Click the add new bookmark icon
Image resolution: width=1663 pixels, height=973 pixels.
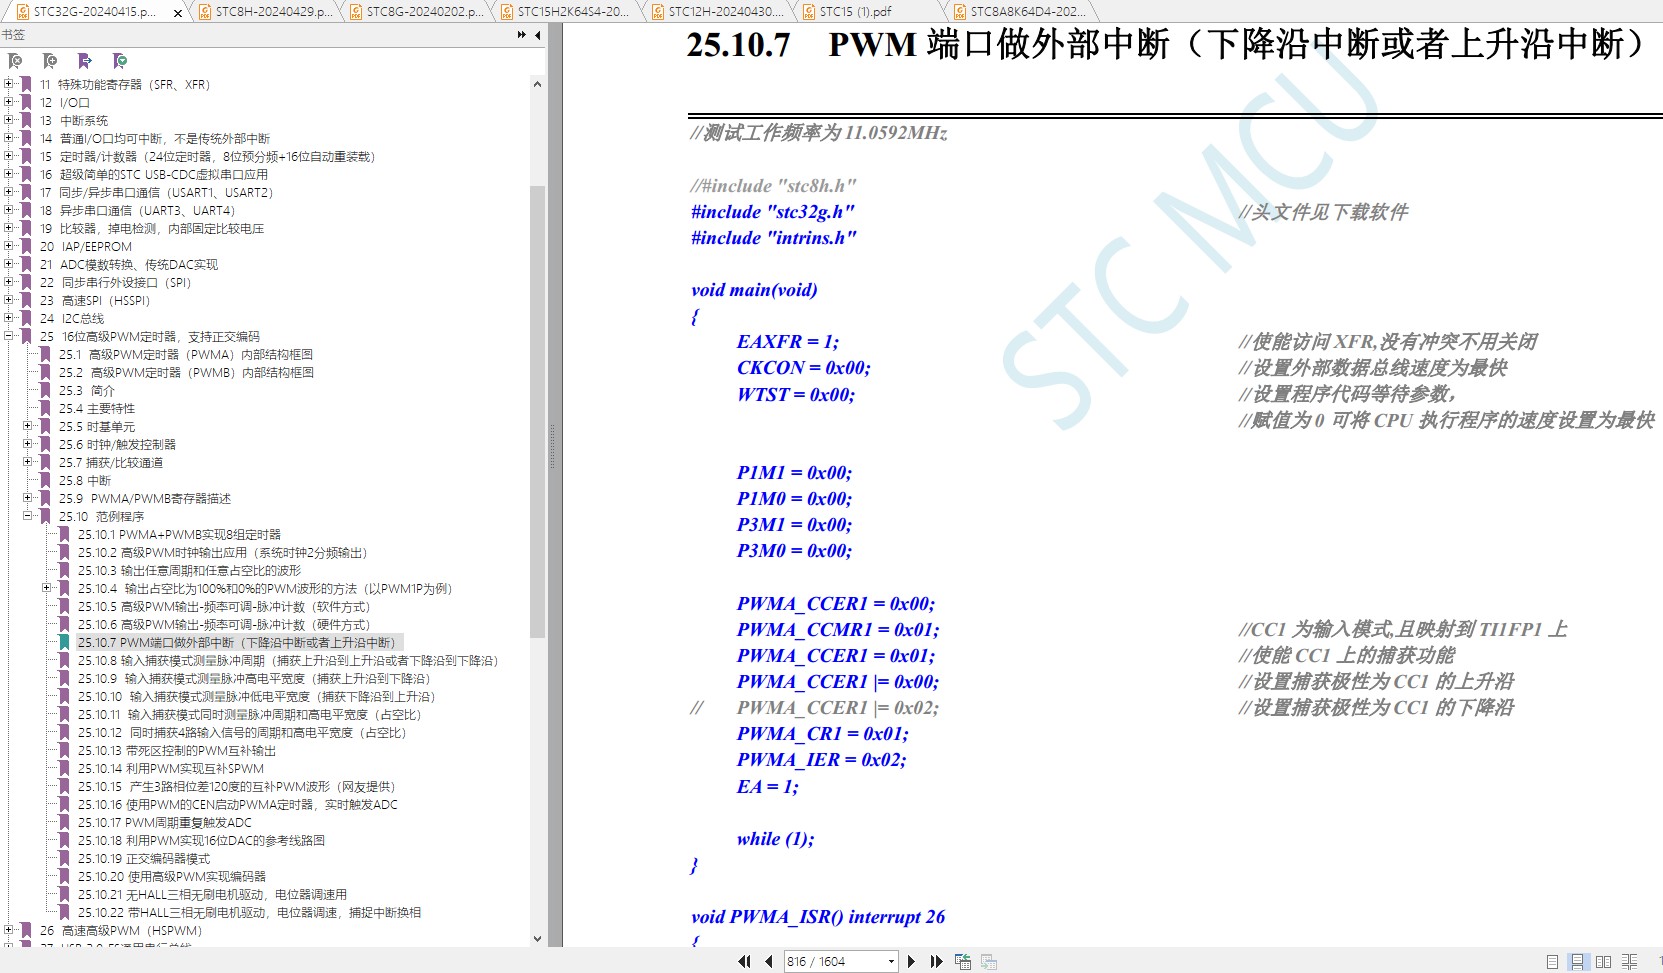point(50,61)
